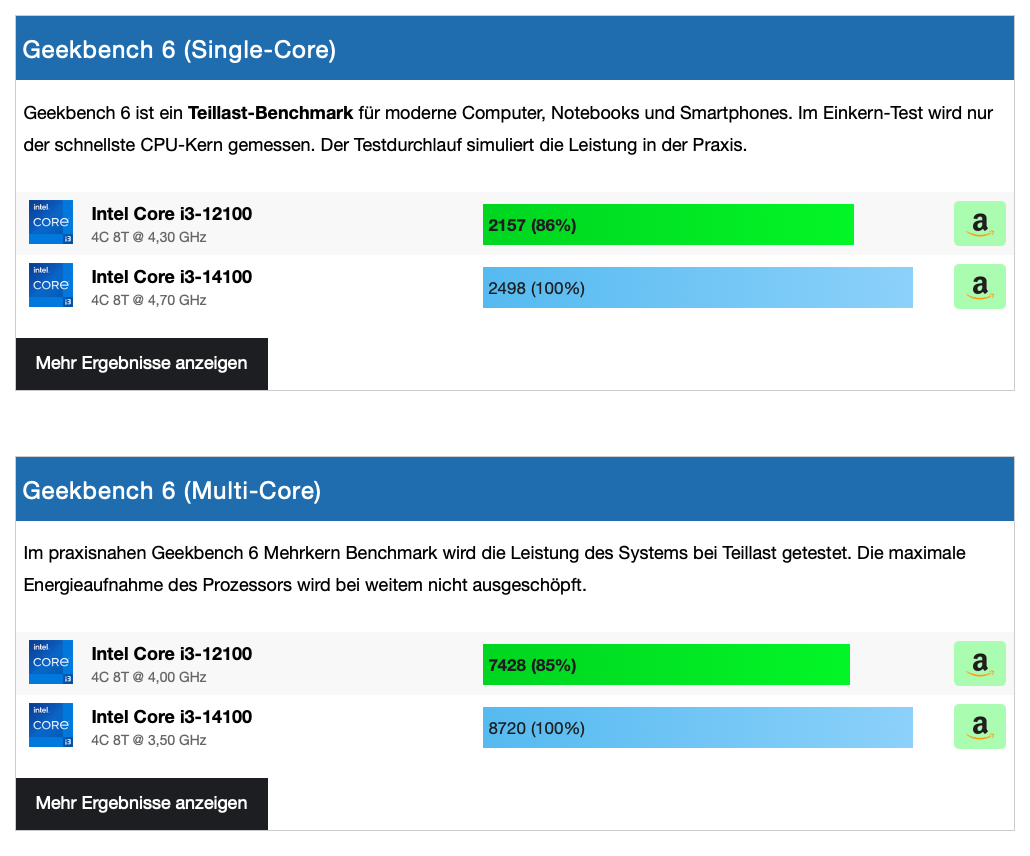1030x856 pixels.
Task: Click Intel logo beside i3-14100 in Single-Core section
Action: pos(51,286)
